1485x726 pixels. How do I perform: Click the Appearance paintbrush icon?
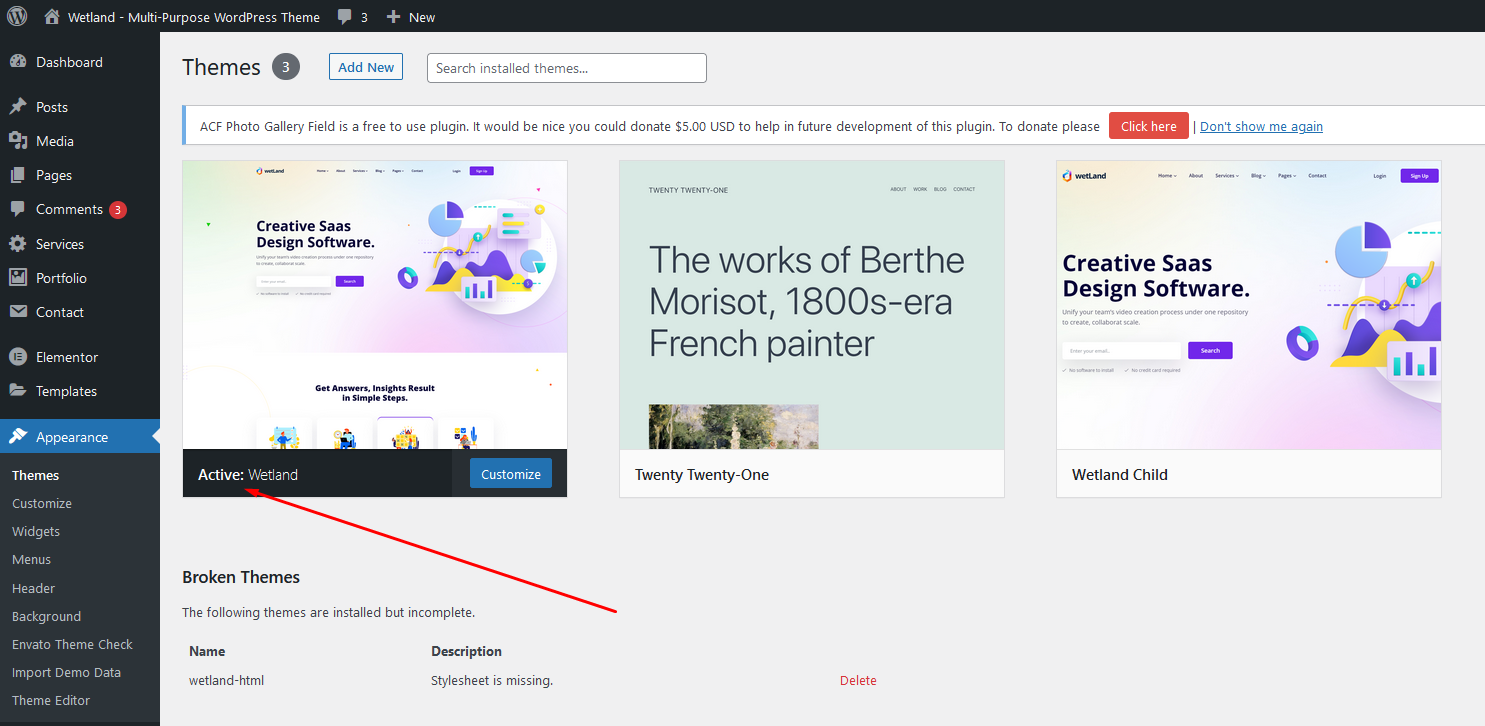18,437
